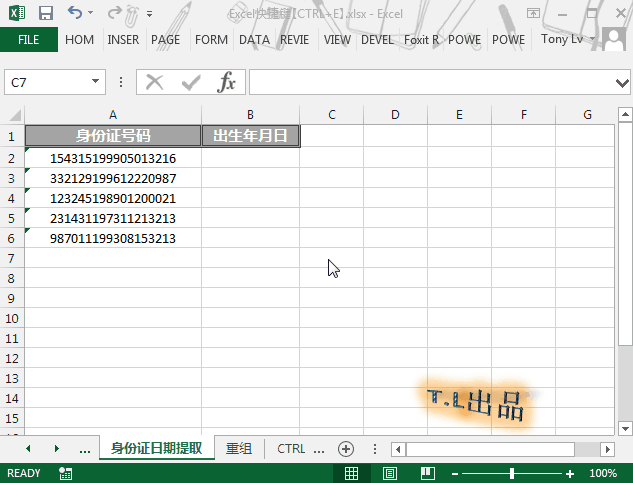This screenshot has width=633, height=483.
Task: Click vertical scrollbar up arrow
Action: [625, 115]
